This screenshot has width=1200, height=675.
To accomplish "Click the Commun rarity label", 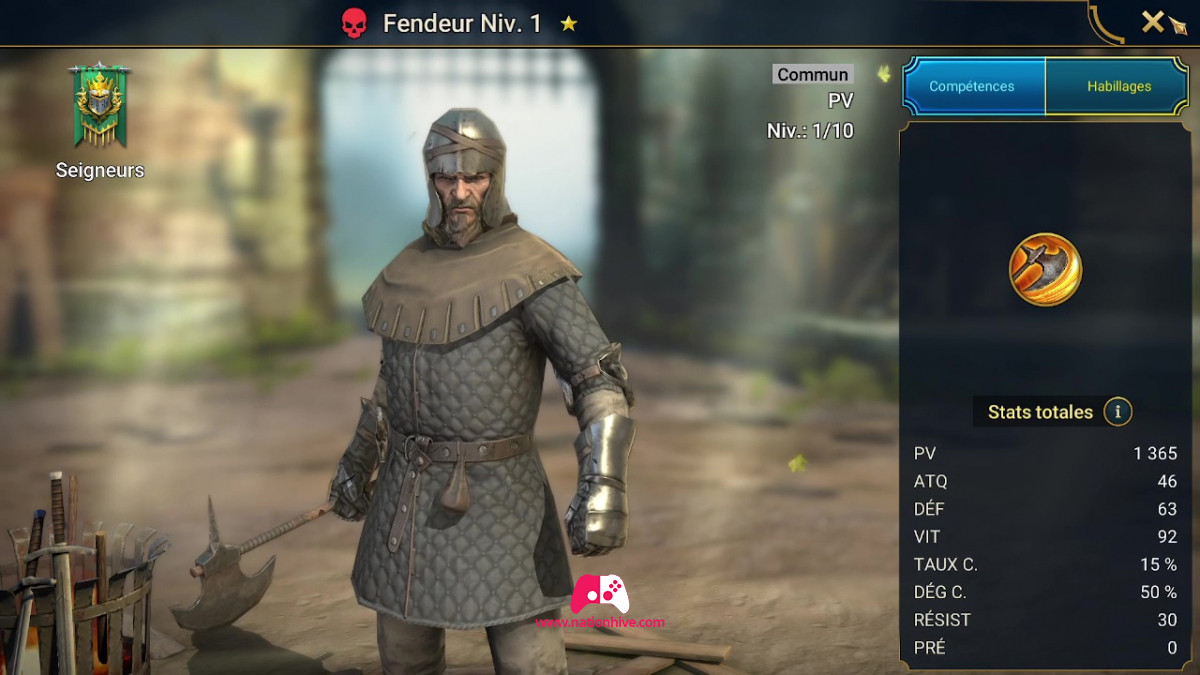I will [813, 74].
